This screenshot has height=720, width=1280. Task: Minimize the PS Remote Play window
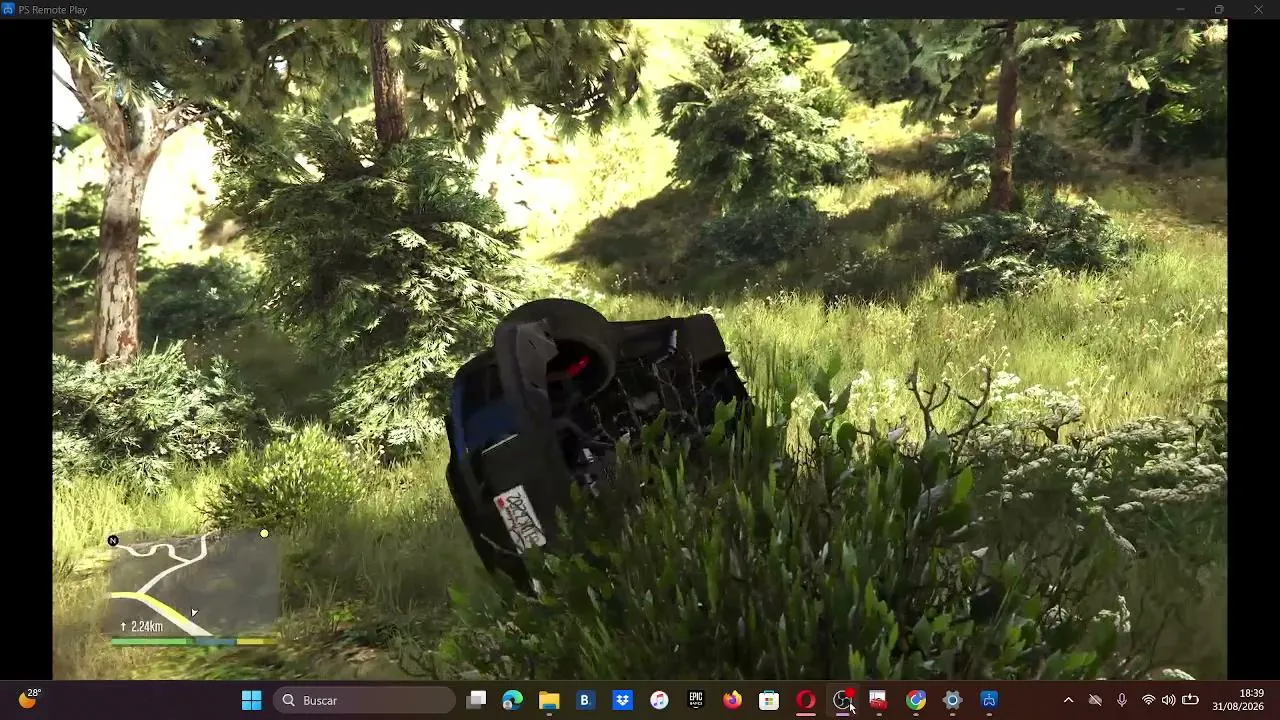click(x=1180, y=9)
